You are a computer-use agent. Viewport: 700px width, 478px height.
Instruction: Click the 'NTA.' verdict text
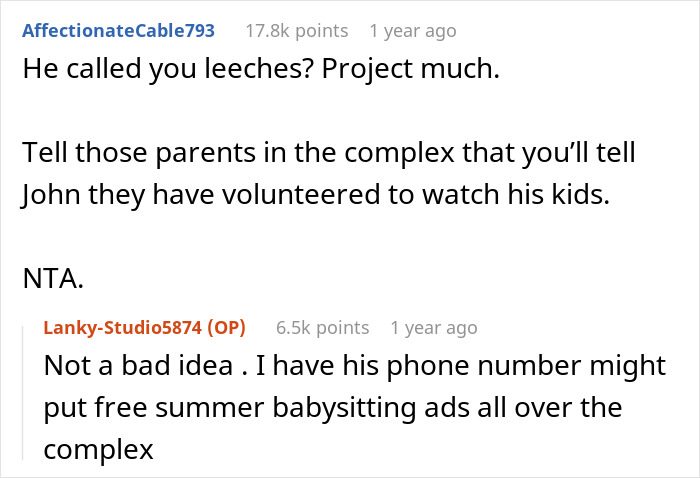(x=52, y=279)
